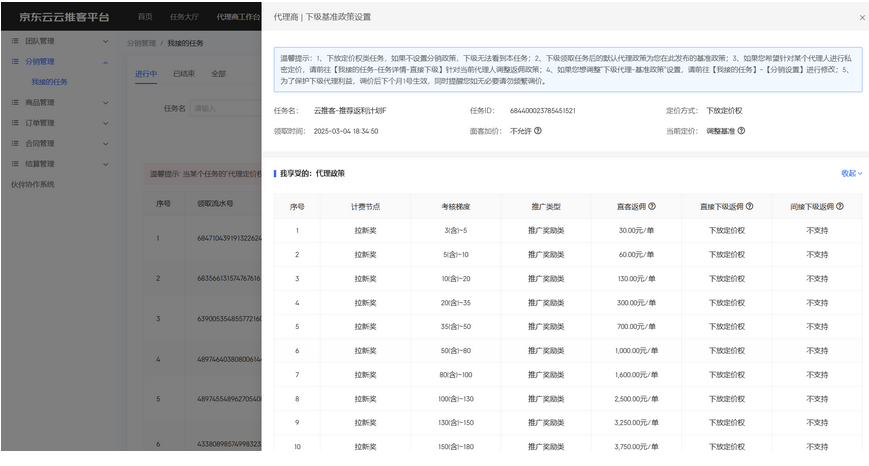The image size is (869, 466).
Task: Click the 推广类型 column header
Action: (x=546, y=207)
